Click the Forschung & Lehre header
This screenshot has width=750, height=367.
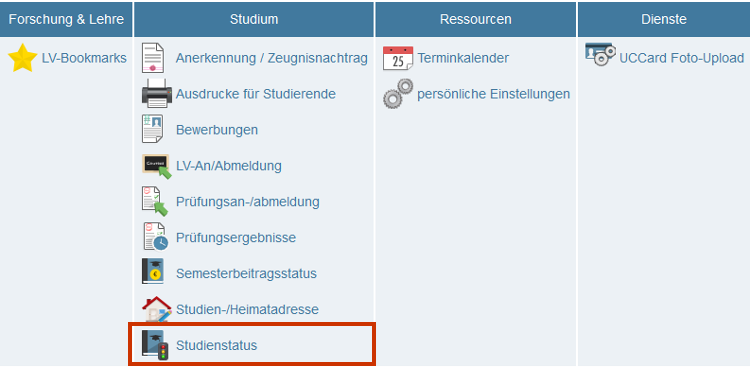66,19
